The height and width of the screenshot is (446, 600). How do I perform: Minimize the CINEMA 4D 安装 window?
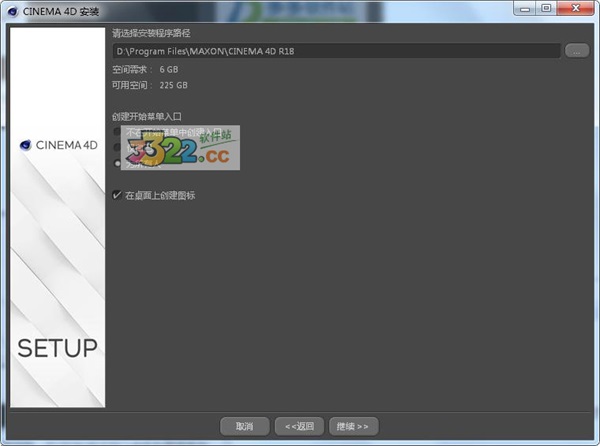click(x=525, y=8)
